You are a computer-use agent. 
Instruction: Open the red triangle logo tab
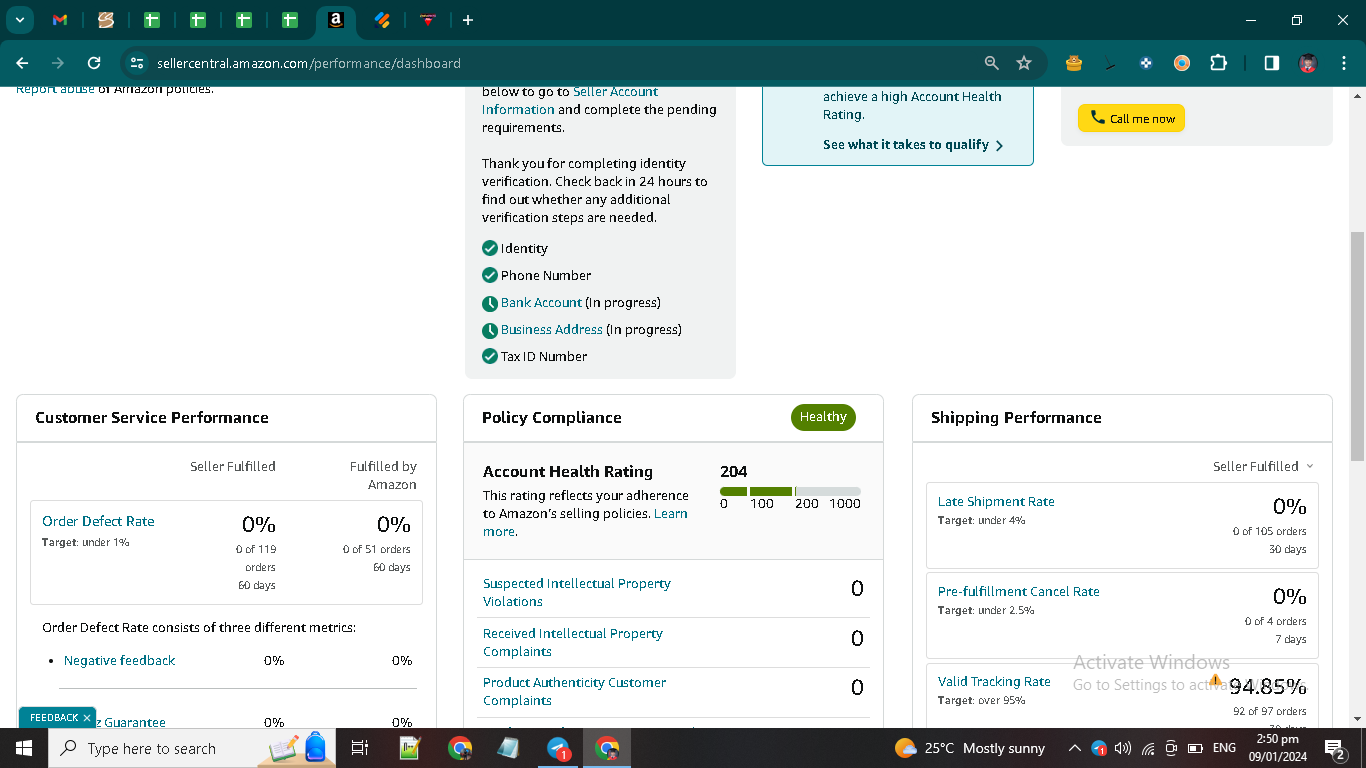pos(428,20)
